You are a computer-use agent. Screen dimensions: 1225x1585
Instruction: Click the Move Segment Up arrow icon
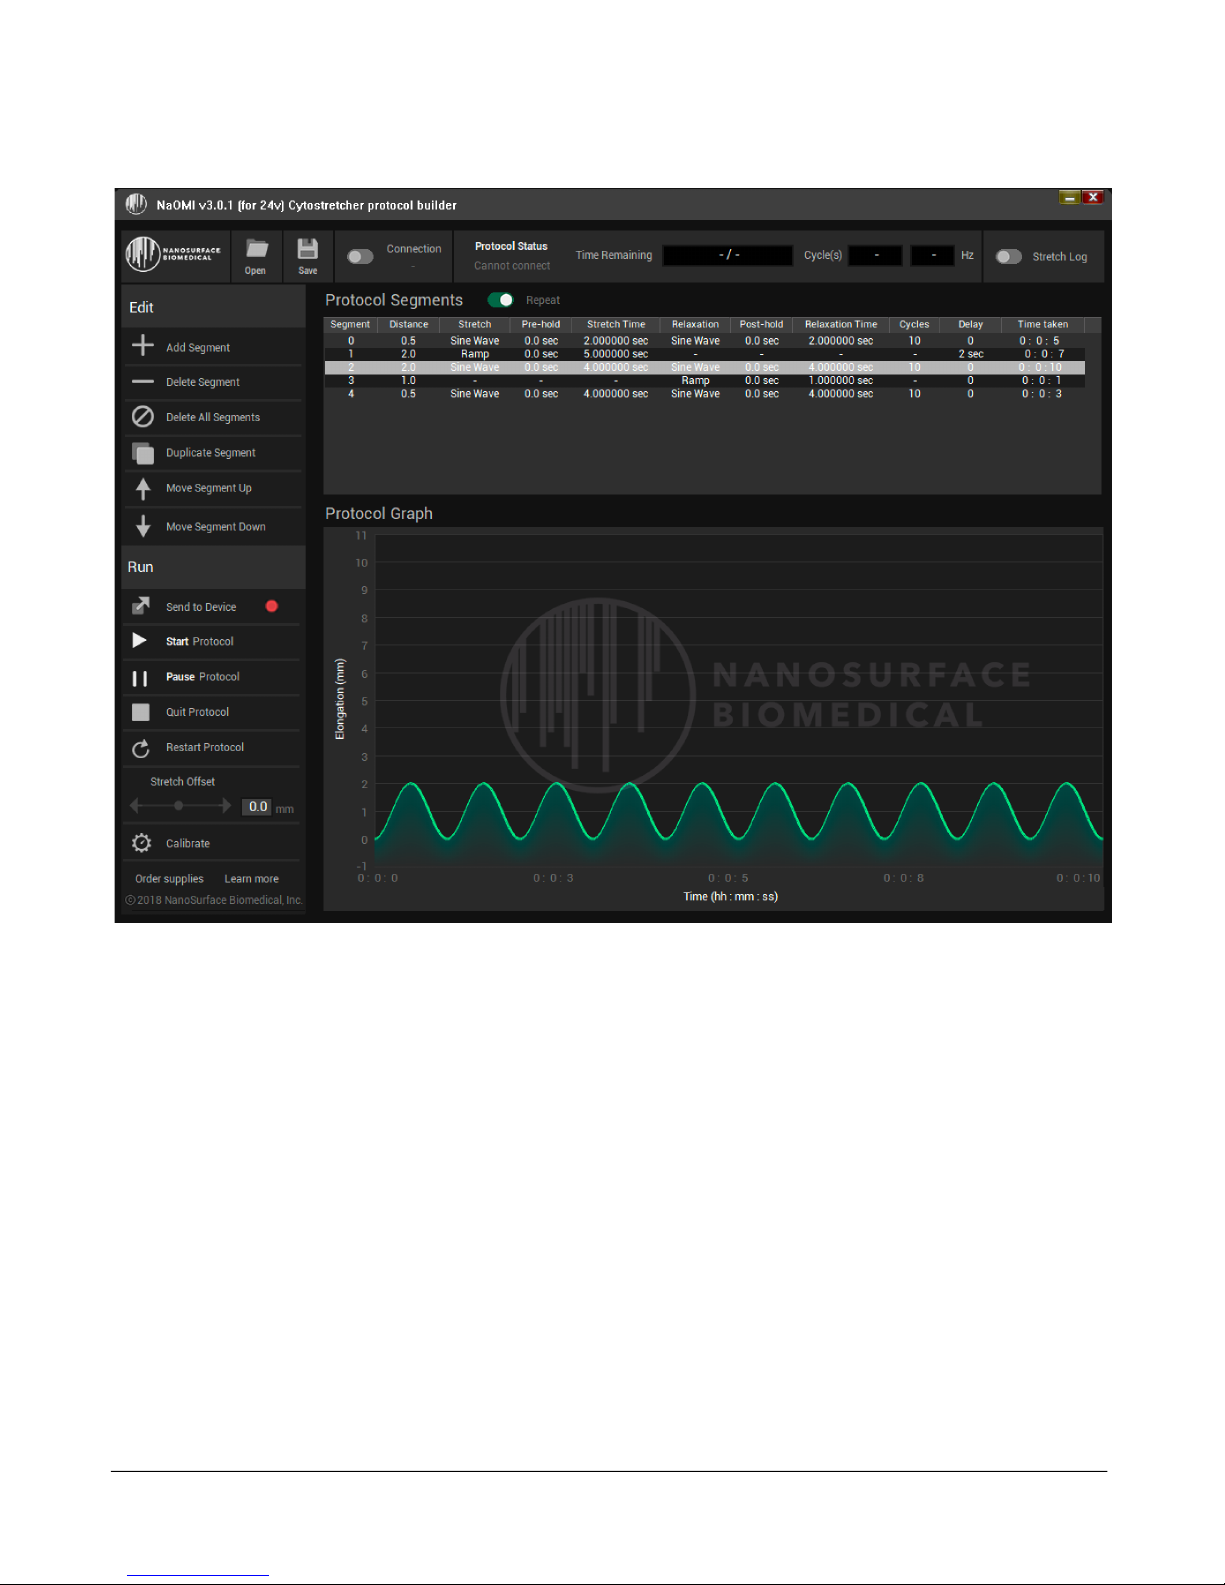pos(143,489)
